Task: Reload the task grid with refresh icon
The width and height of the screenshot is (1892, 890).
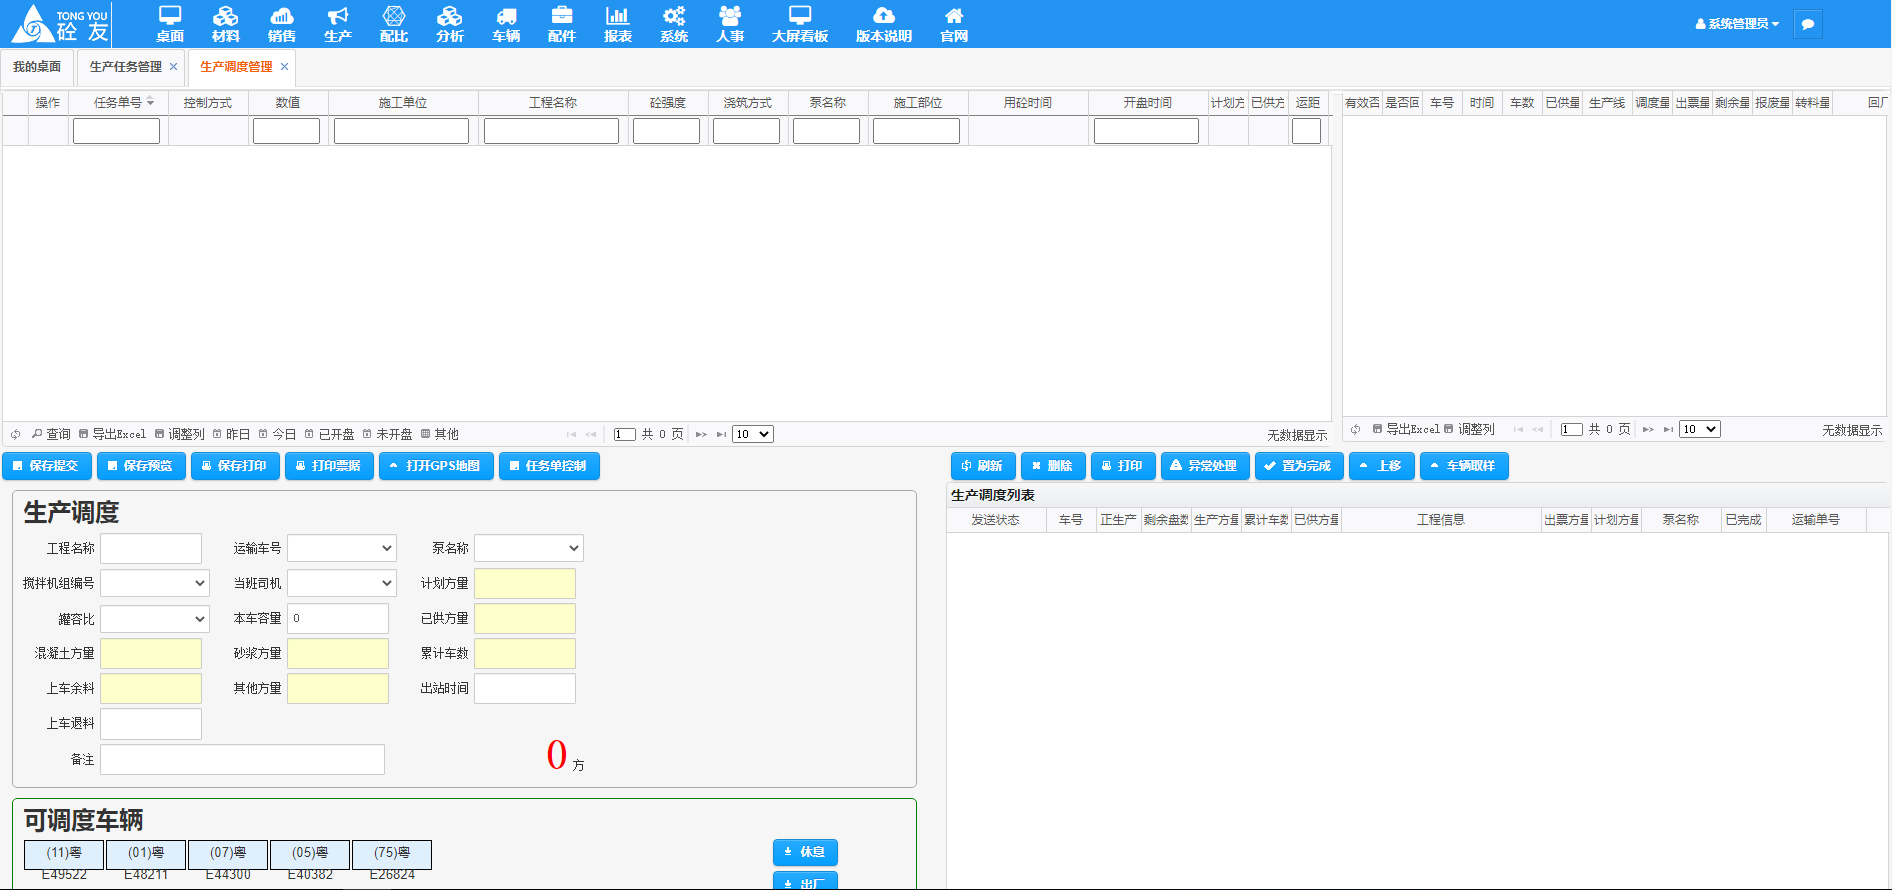Action: point(16,434)
